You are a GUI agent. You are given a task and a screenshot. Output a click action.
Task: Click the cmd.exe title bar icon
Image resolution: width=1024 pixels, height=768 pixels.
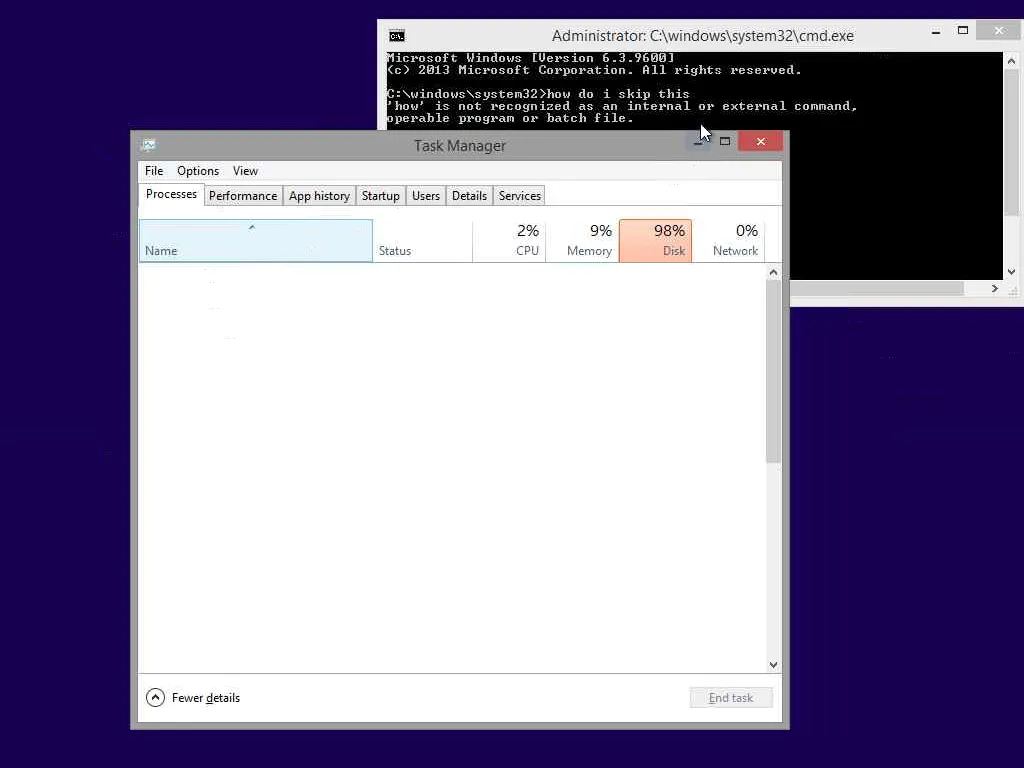tap(396, 36)
